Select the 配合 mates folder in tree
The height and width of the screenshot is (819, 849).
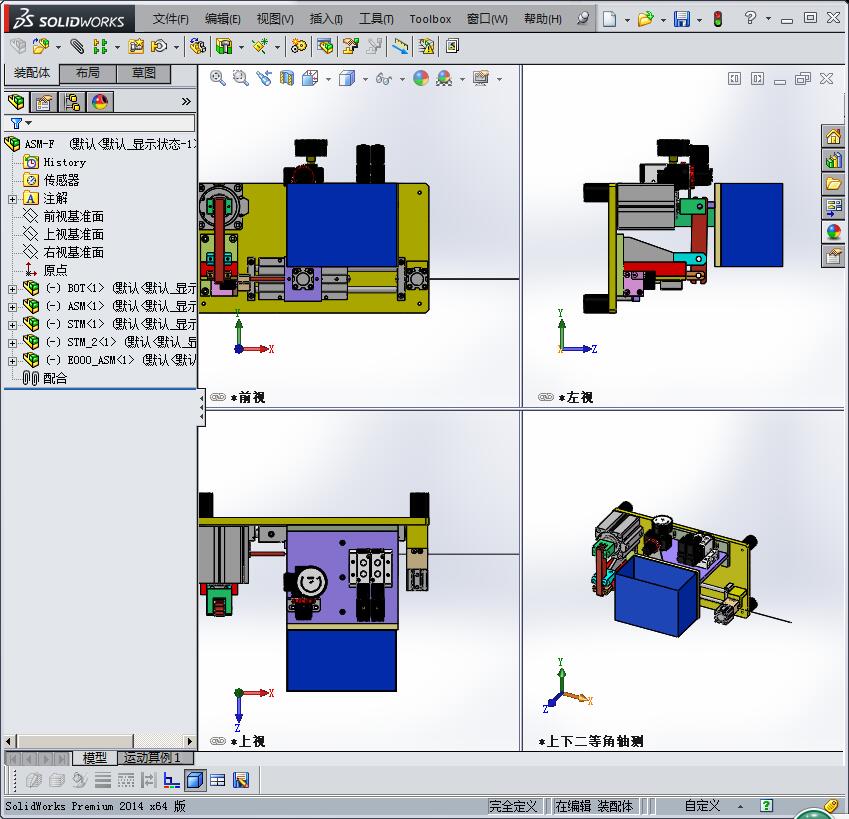[x=55, y=378]
